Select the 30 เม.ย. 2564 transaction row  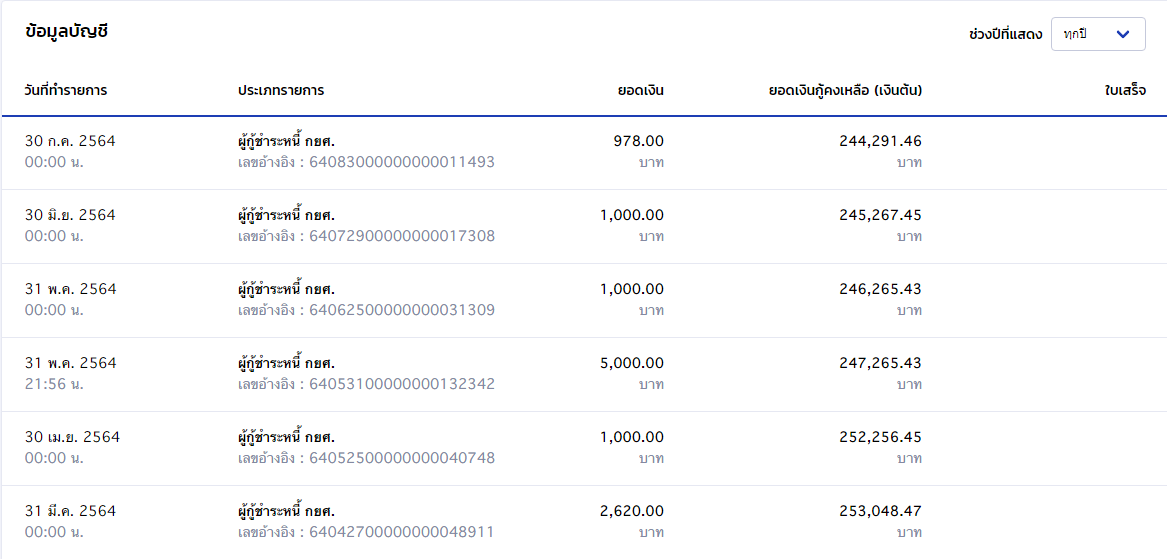pos(584,448)
